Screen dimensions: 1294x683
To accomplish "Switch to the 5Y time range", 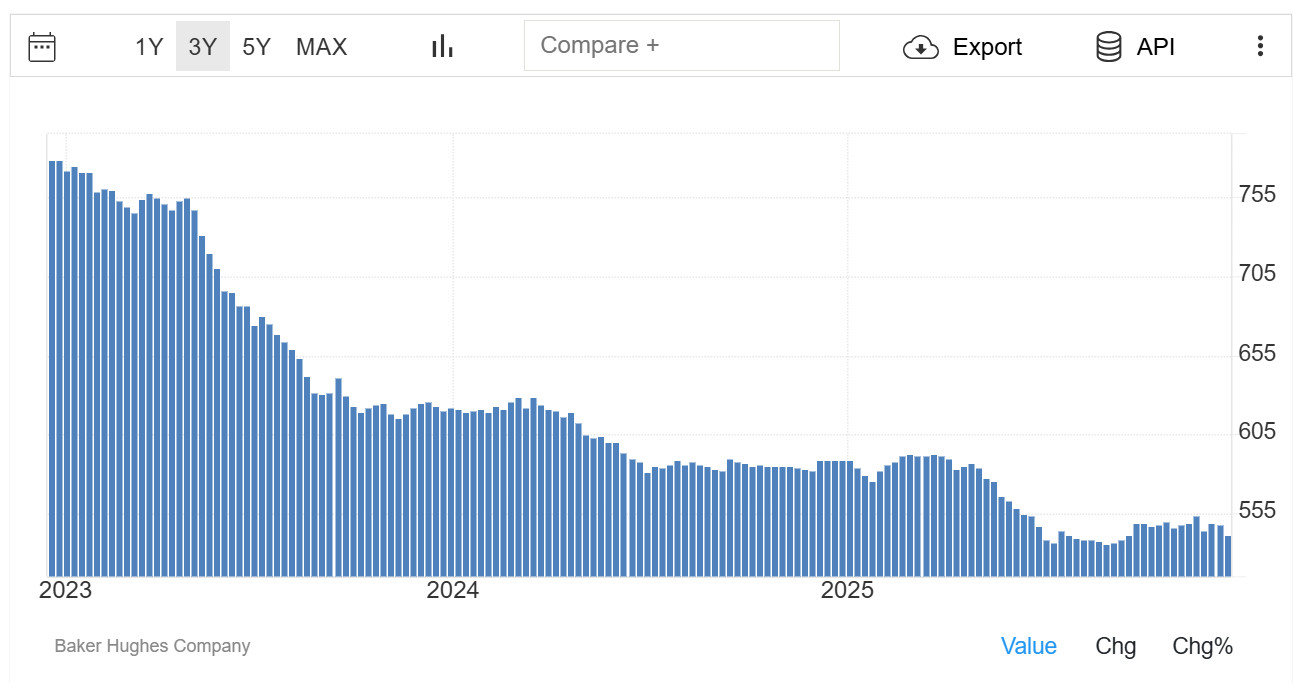I will [x=257, y=47].
